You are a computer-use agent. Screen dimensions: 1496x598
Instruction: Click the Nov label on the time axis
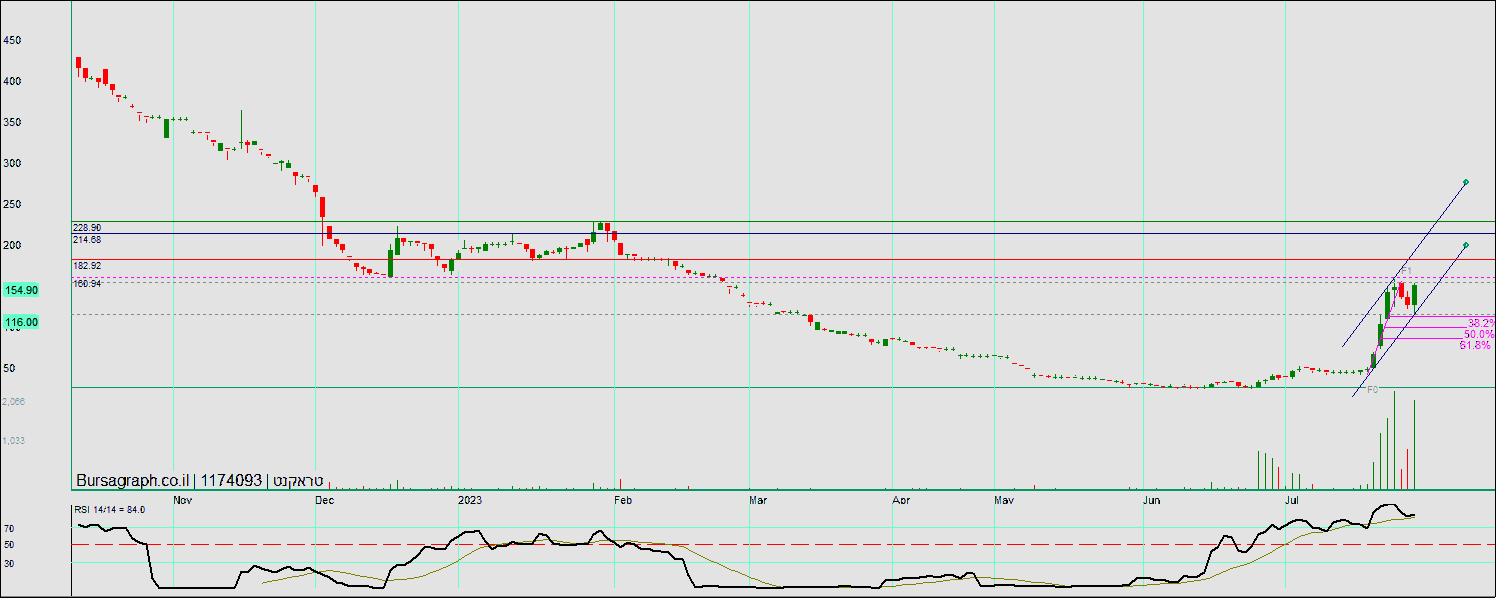tap(182, 498)
